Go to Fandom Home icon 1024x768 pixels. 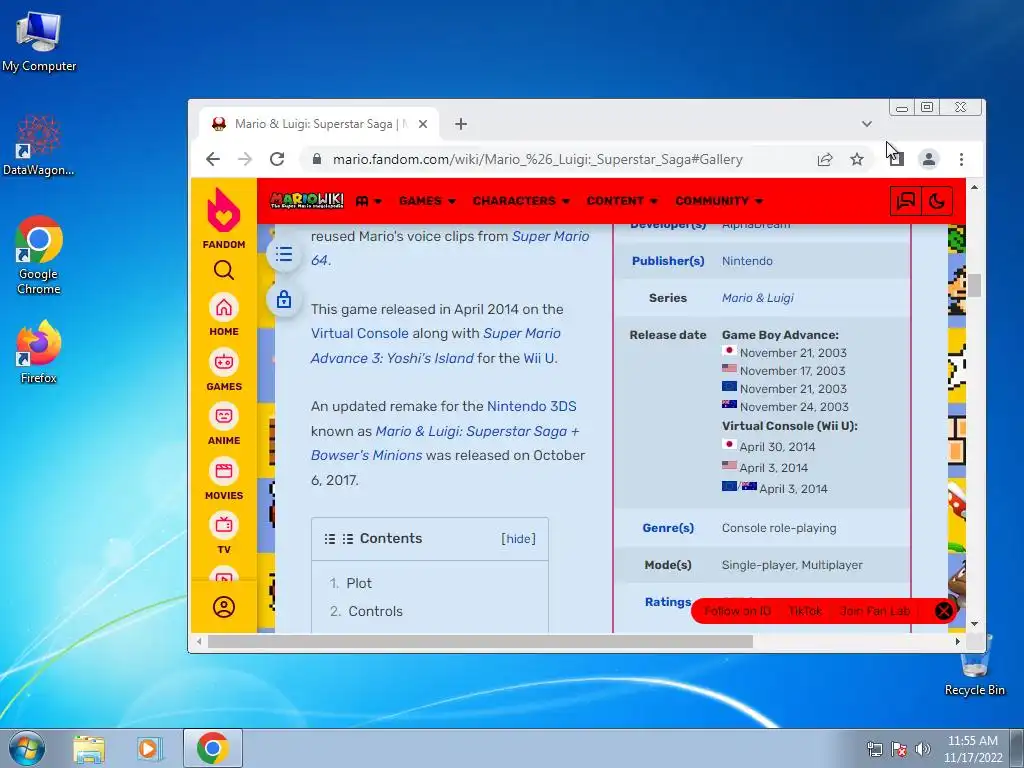[223, 308]
